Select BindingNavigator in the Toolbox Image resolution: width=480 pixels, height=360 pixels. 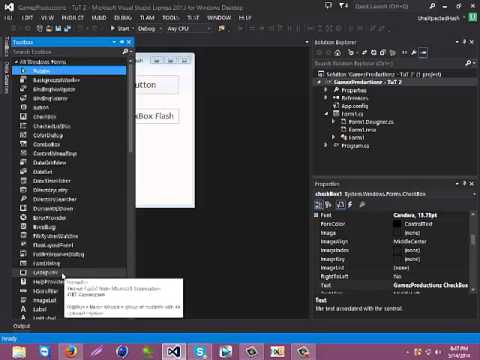point(54,89)
